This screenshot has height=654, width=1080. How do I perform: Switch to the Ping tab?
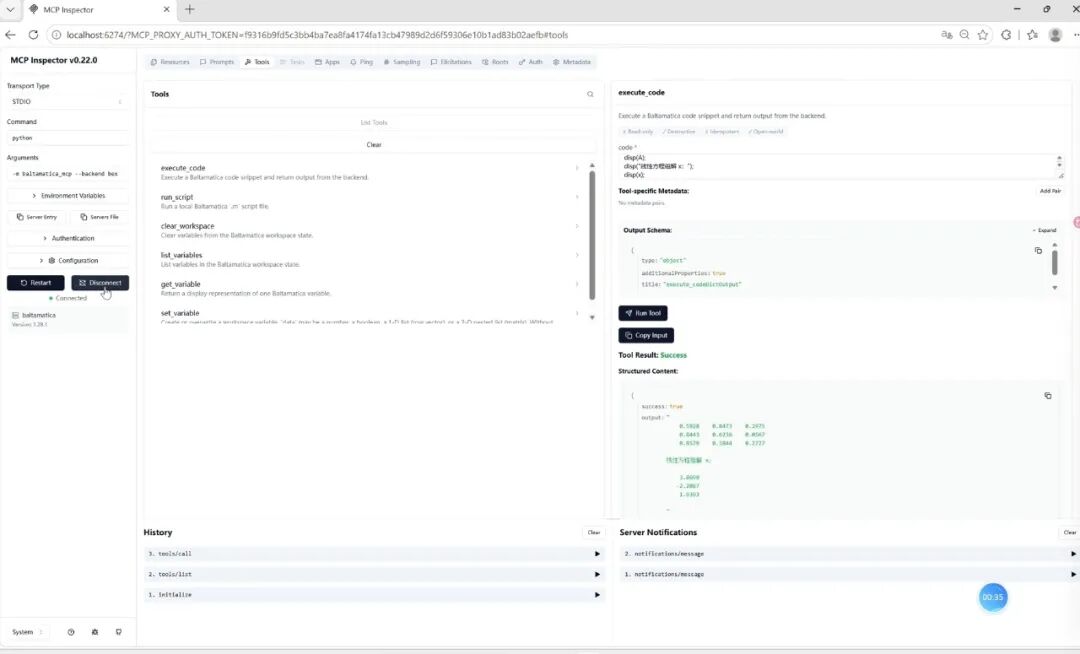pyautogui.click(x=362, y=62)
